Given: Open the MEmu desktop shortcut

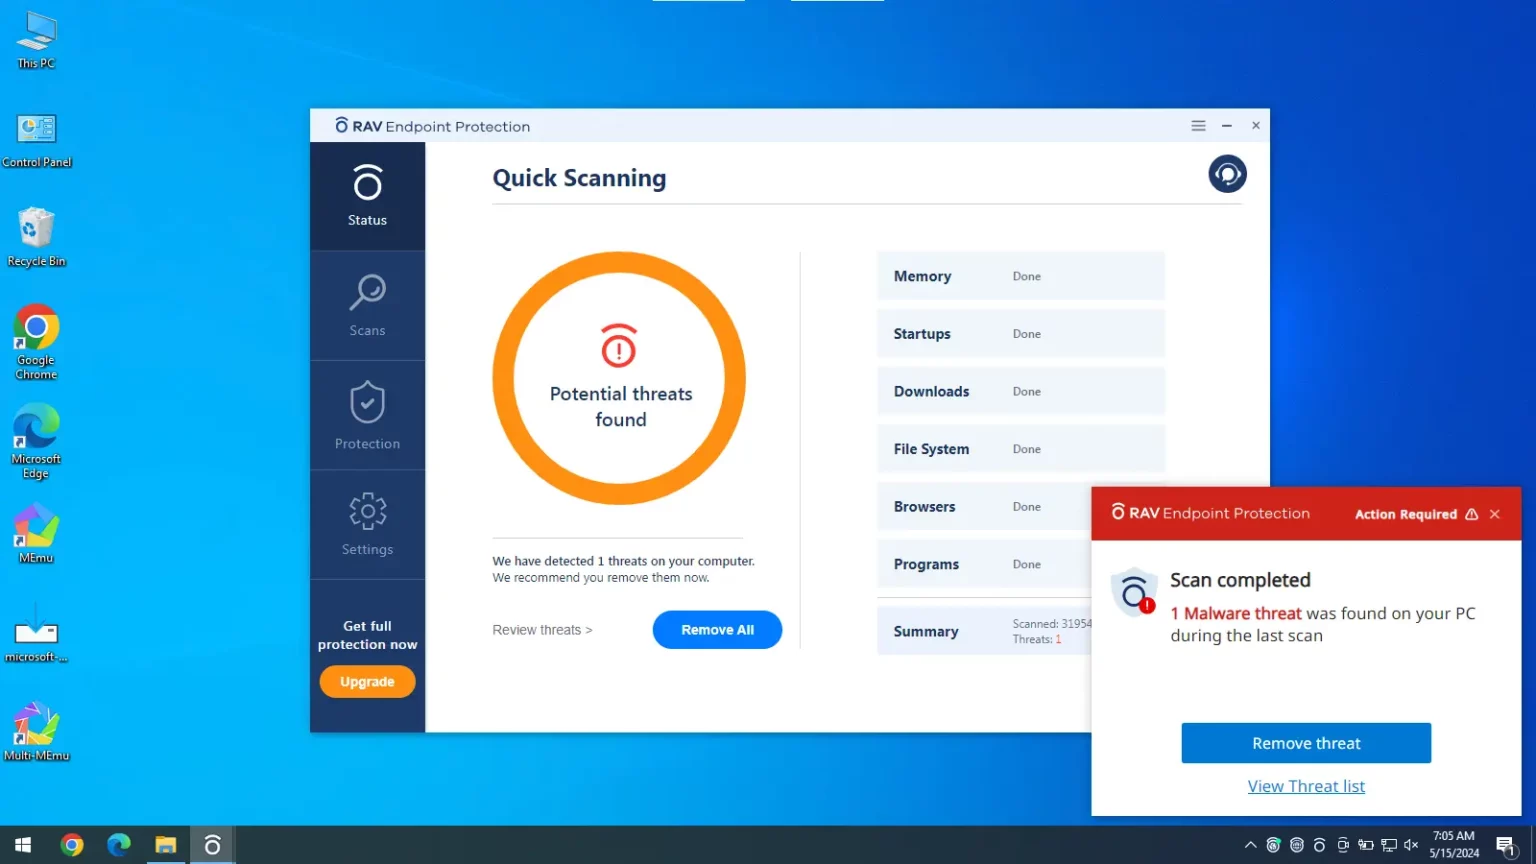Looking at the screenshot, I should 36,533.
